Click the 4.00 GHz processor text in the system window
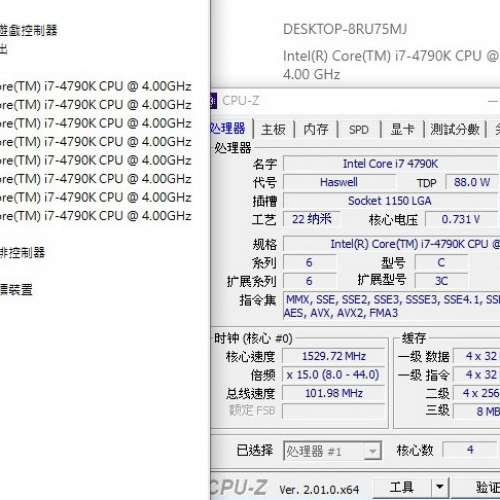Image resolution: width=500 pixels, height=500 pixels. tap(311, 74)
